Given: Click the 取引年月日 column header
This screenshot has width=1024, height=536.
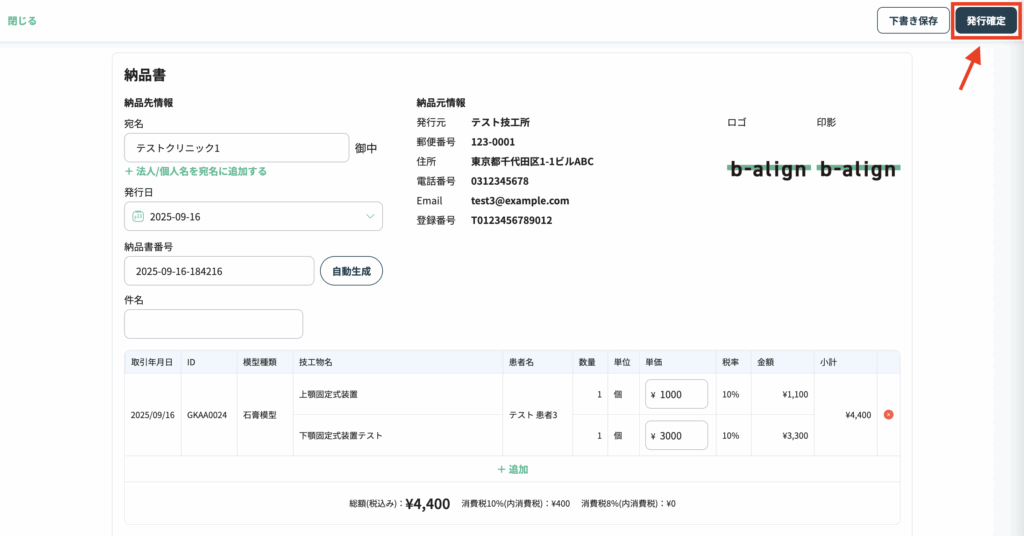Looking at the screenshot, I should (x=152, y=362).
